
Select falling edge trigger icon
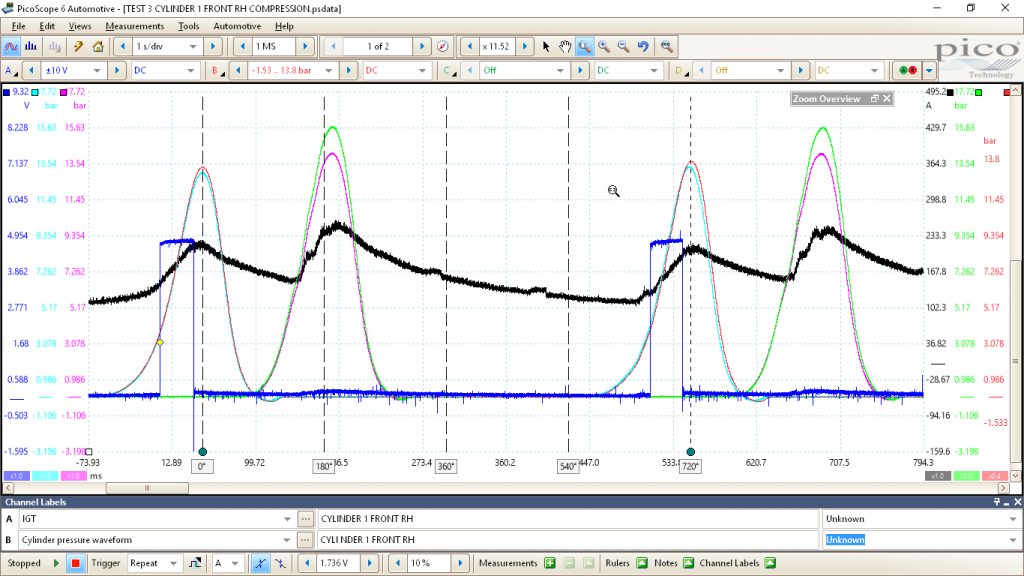(280, 563)
